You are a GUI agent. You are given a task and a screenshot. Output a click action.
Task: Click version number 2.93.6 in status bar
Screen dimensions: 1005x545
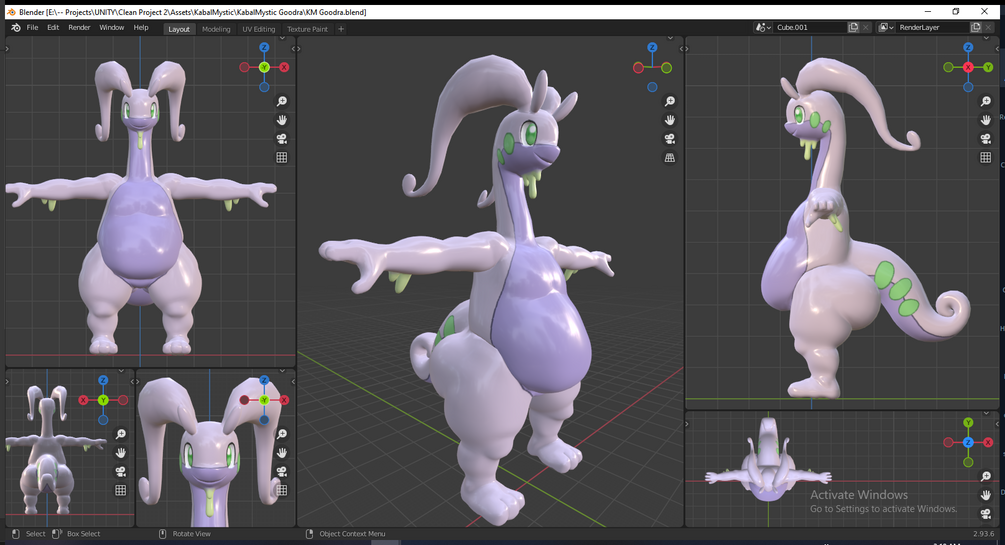pos(983,533)
